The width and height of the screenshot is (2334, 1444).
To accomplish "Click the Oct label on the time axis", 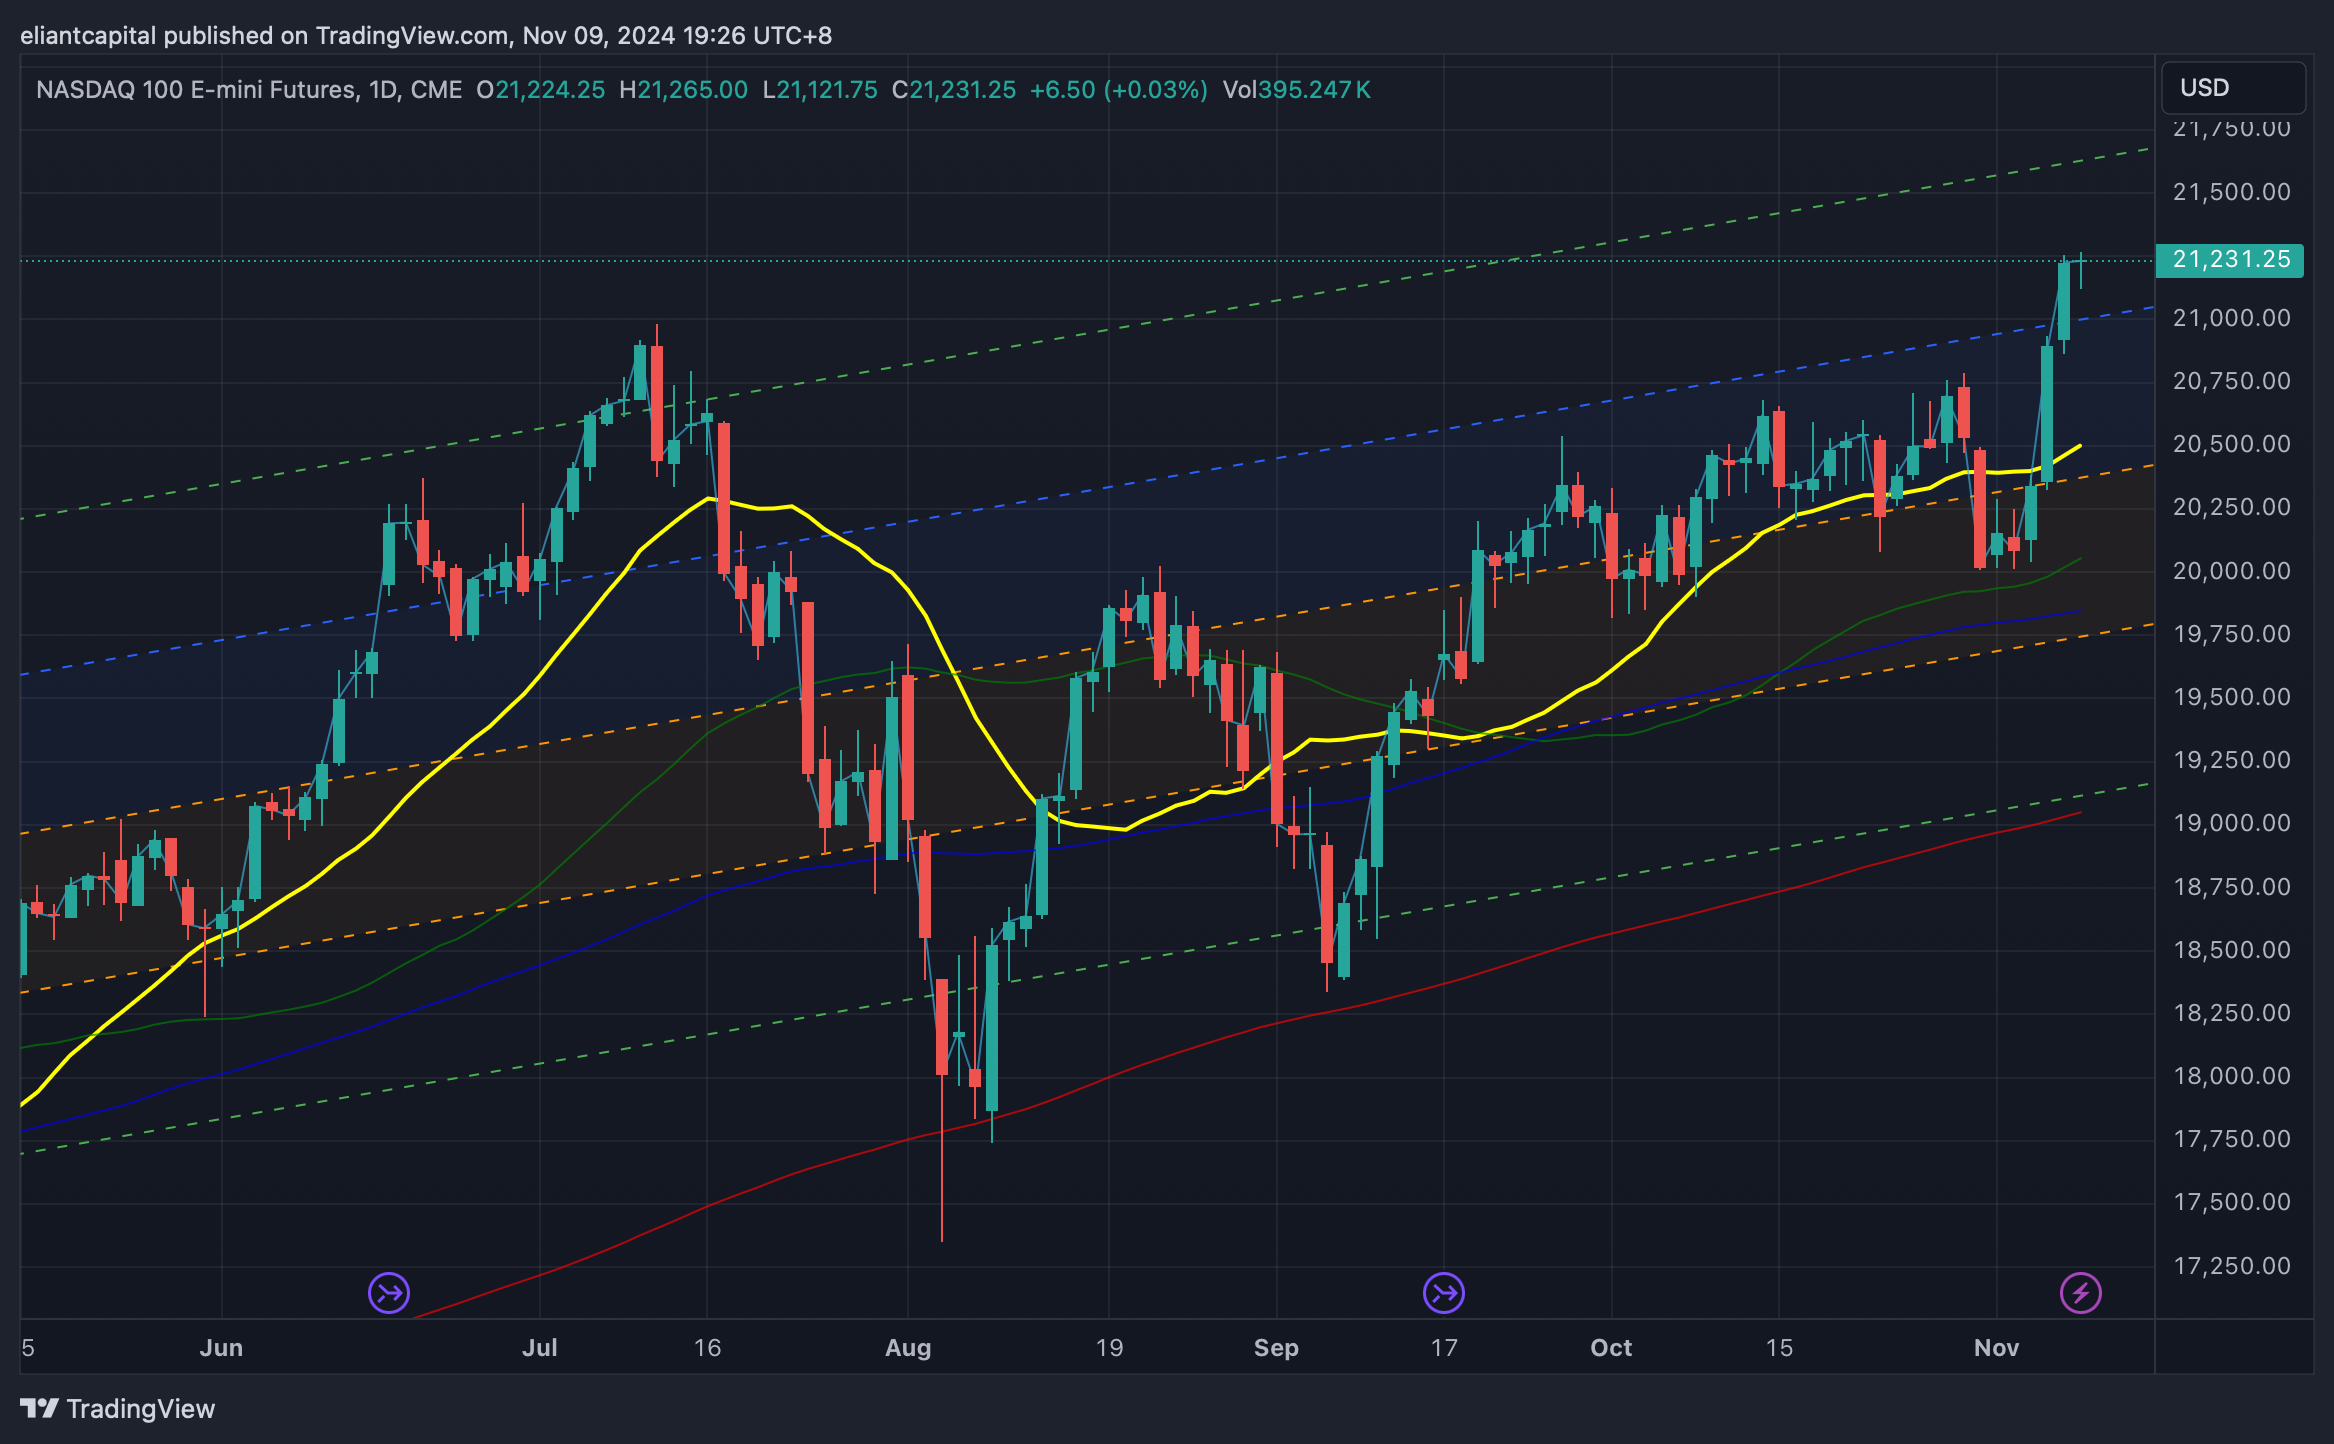I will (x=1611, y=1348).
